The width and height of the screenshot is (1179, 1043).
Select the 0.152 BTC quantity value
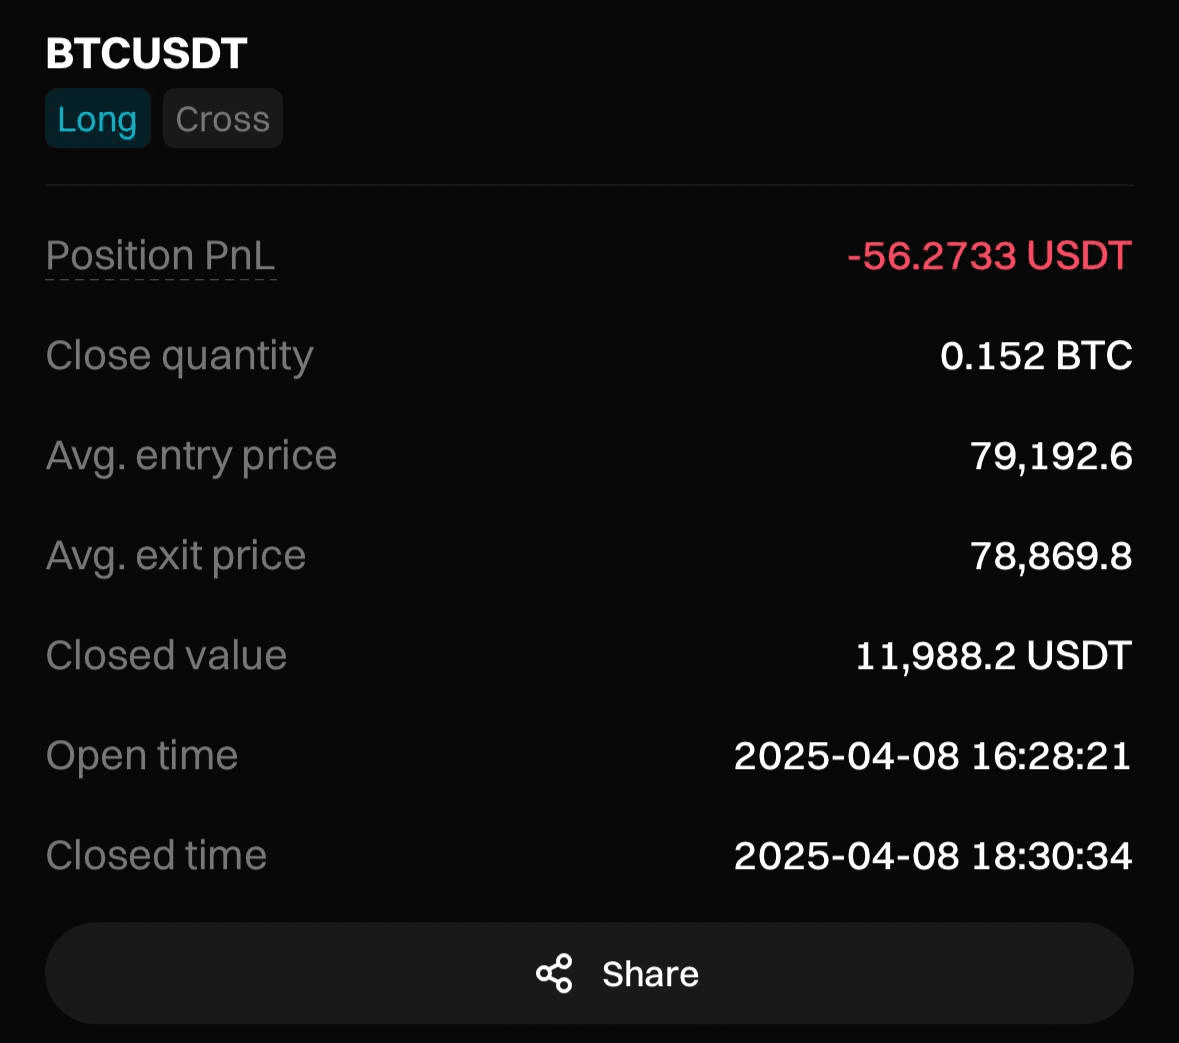coord(1036,356)
